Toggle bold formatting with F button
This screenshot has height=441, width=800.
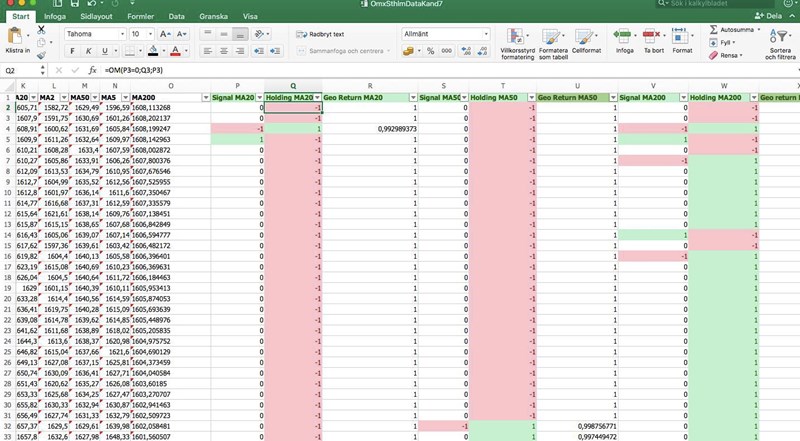pyautogui.click(x=73, y=51)
